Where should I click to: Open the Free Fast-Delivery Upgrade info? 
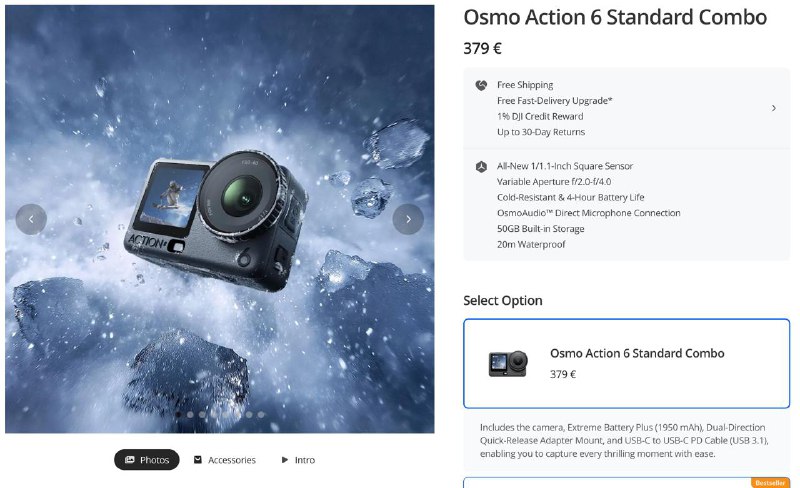click(x=554, y=101)
